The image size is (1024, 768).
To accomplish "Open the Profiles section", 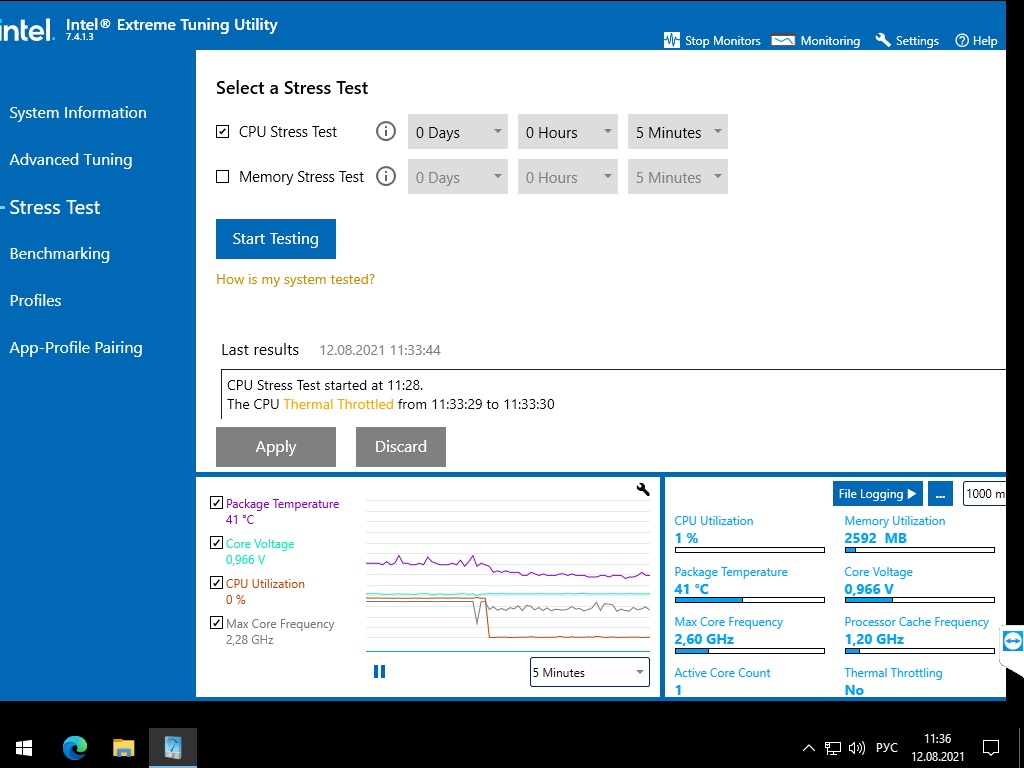I will [35, 300].
